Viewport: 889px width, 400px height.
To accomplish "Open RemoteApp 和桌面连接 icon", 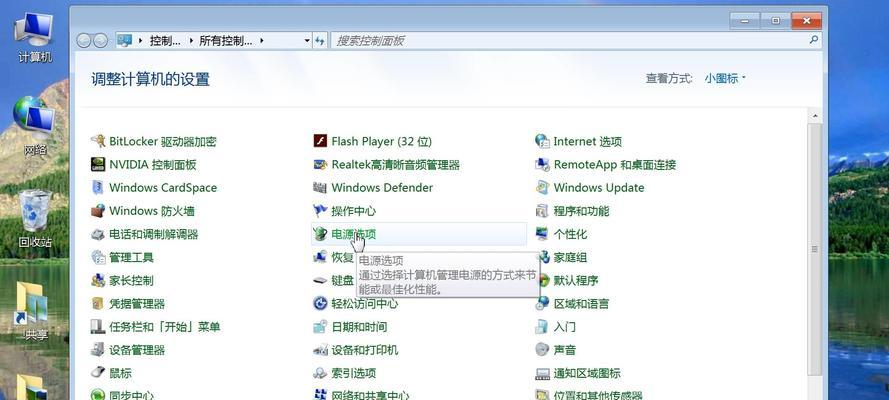I will click(x=543, y=164).
